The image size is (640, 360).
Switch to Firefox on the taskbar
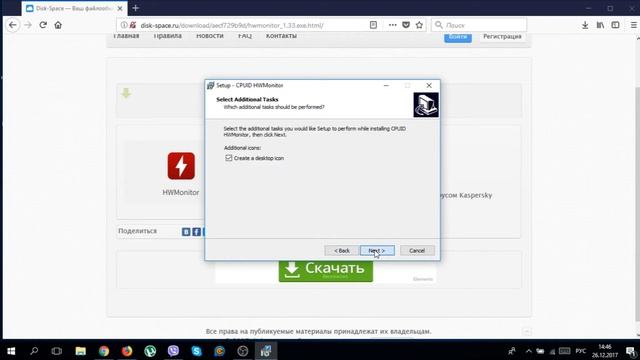pyautogui.click(x=127, y=351)
